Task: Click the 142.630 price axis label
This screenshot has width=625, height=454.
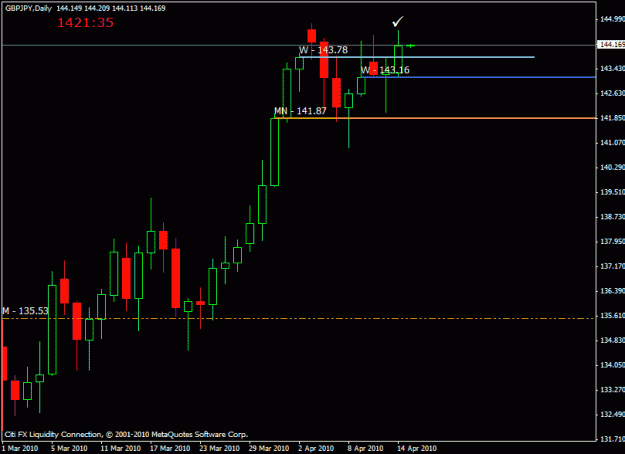Action: (x=612, y=93)
